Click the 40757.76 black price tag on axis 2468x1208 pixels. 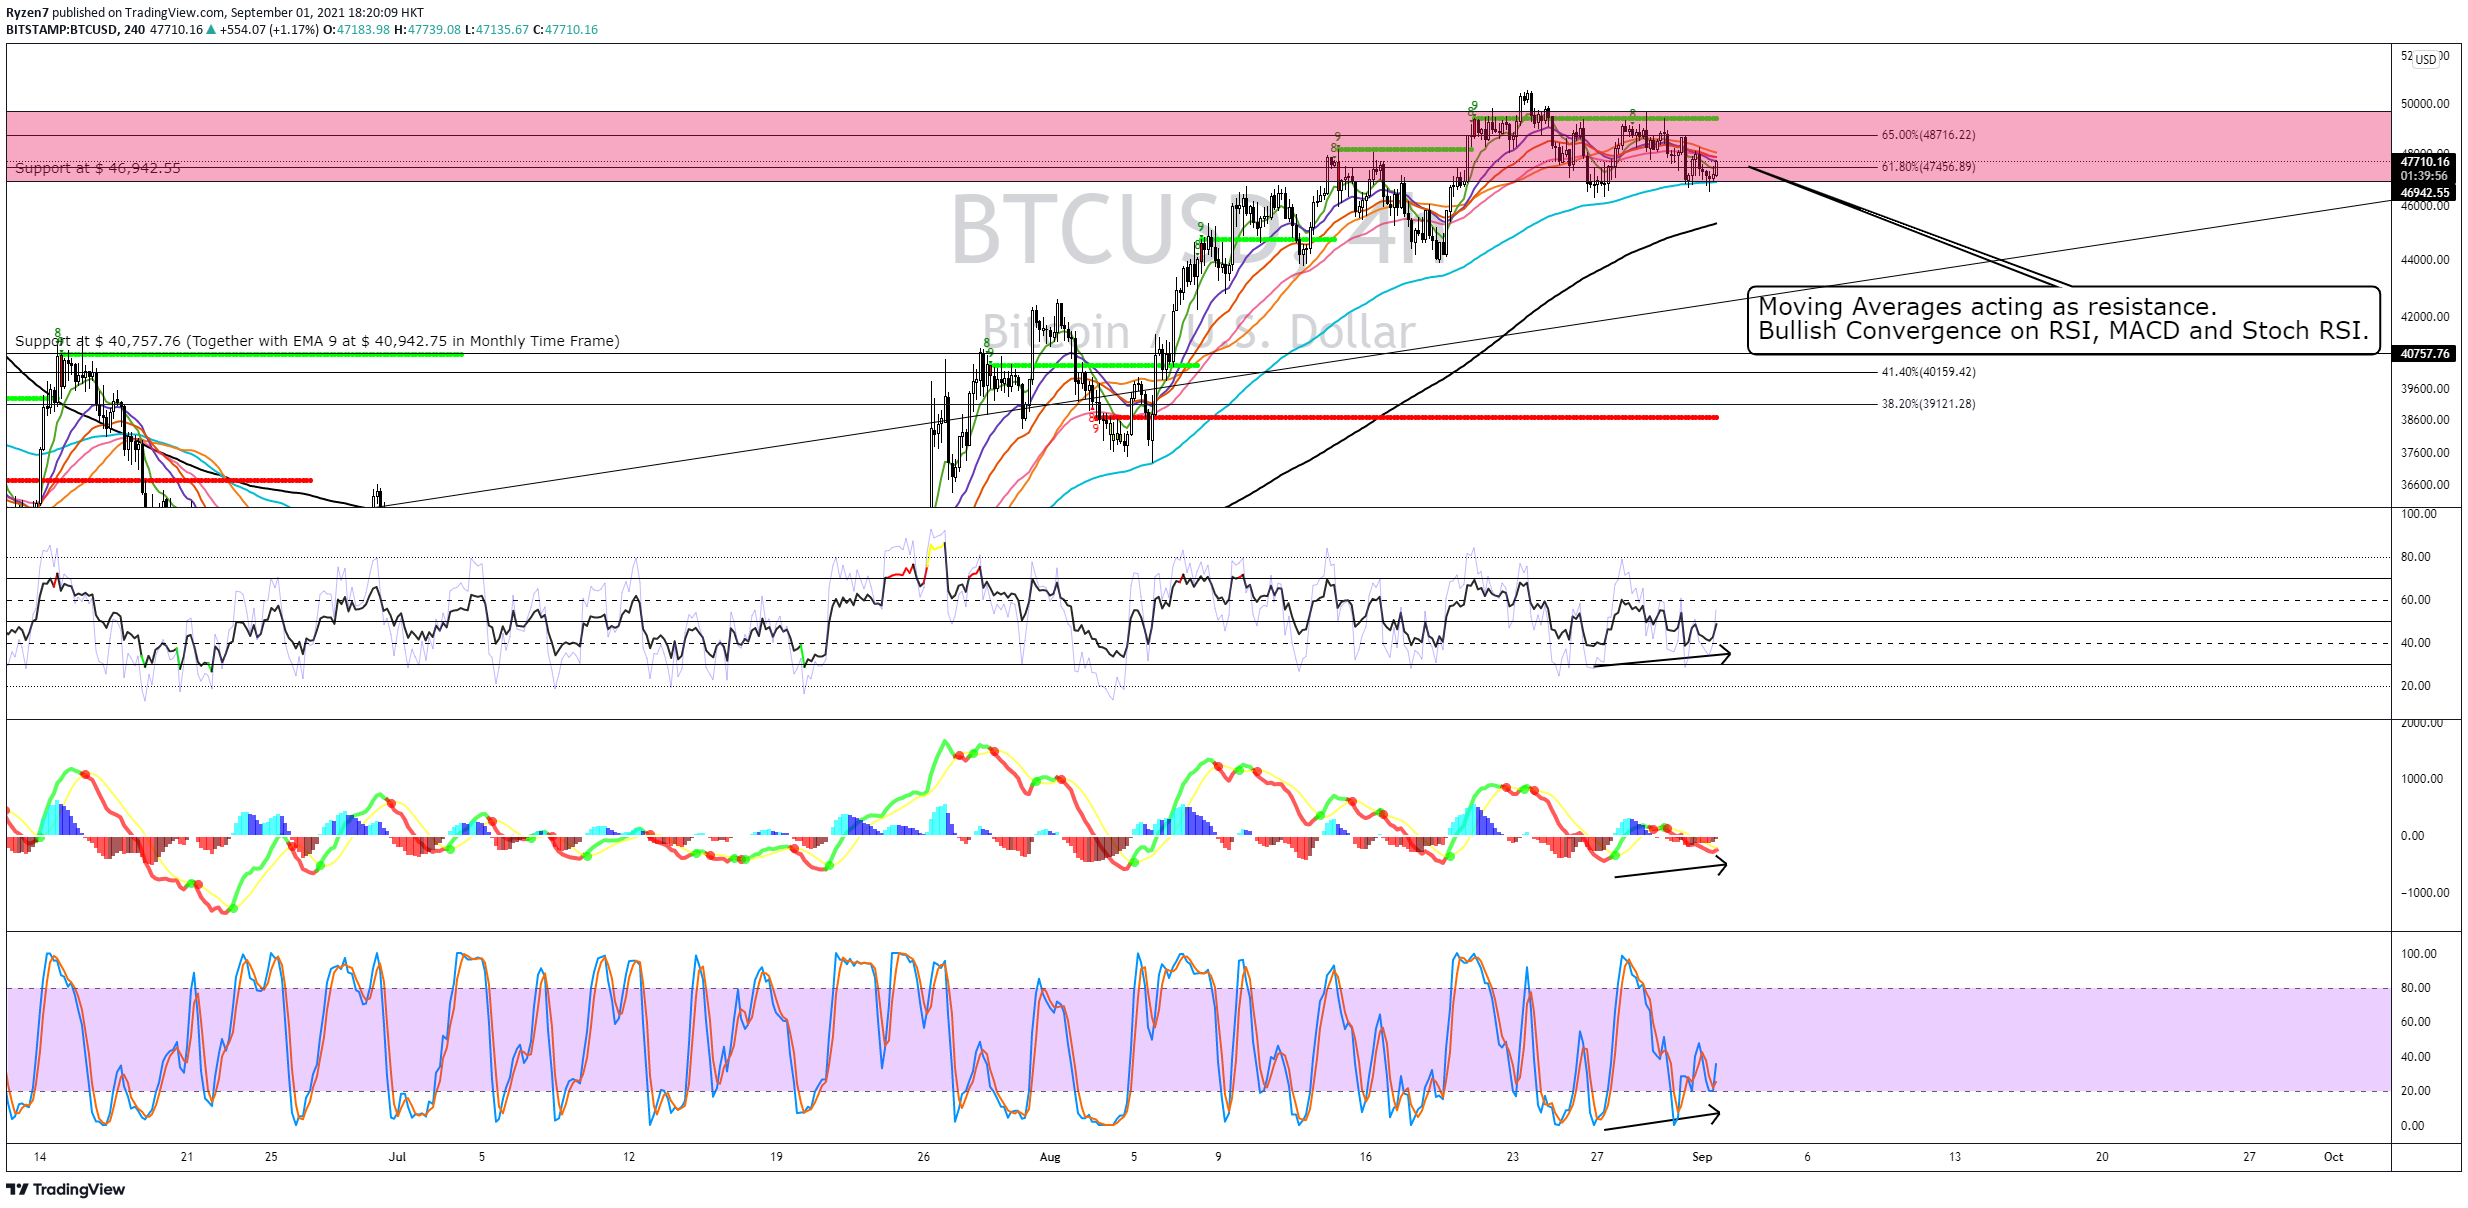coord(2425,354)
